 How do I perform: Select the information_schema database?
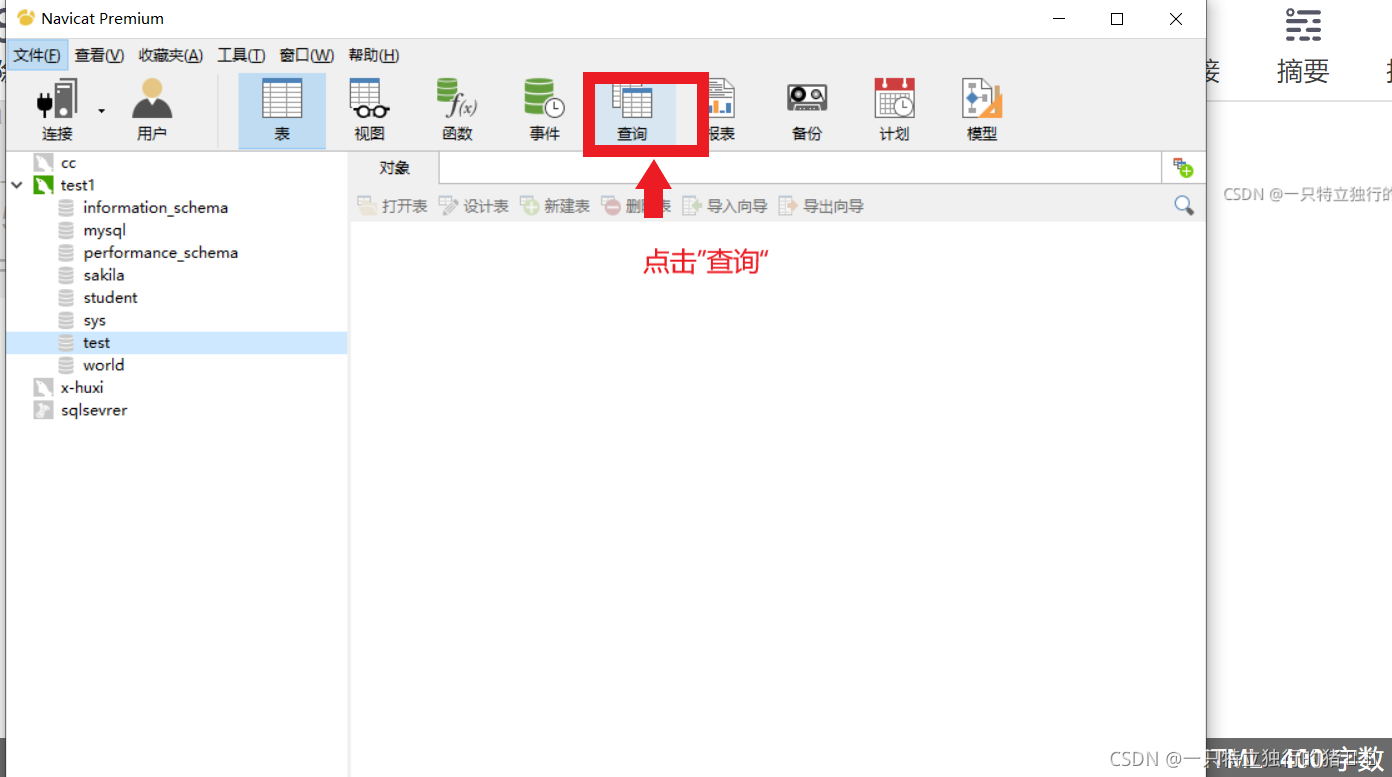156,208
